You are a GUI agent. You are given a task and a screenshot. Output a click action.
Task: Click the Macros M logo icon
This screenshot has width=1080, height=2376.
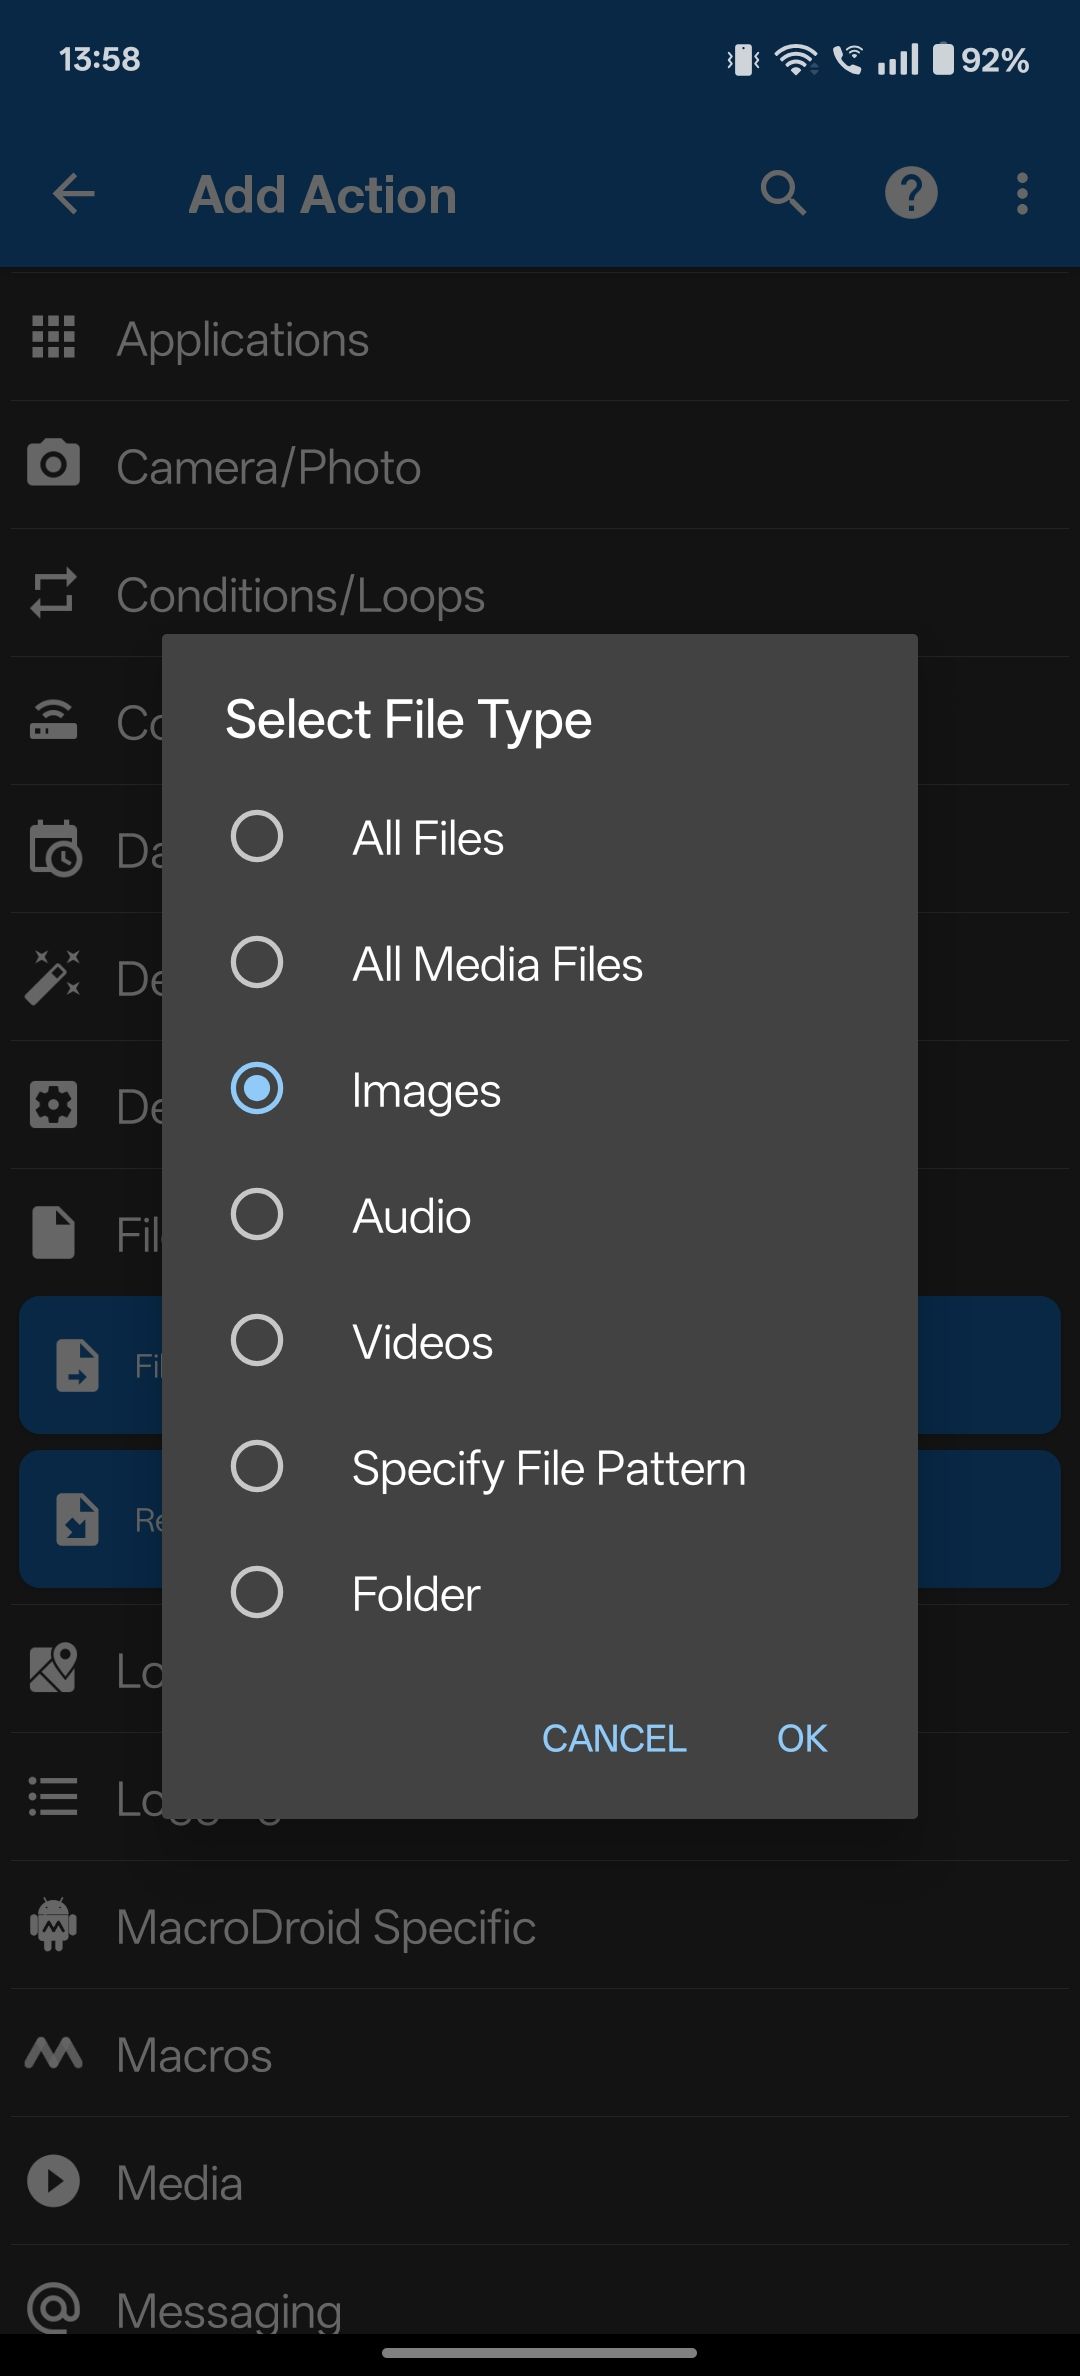(54, 2053)
